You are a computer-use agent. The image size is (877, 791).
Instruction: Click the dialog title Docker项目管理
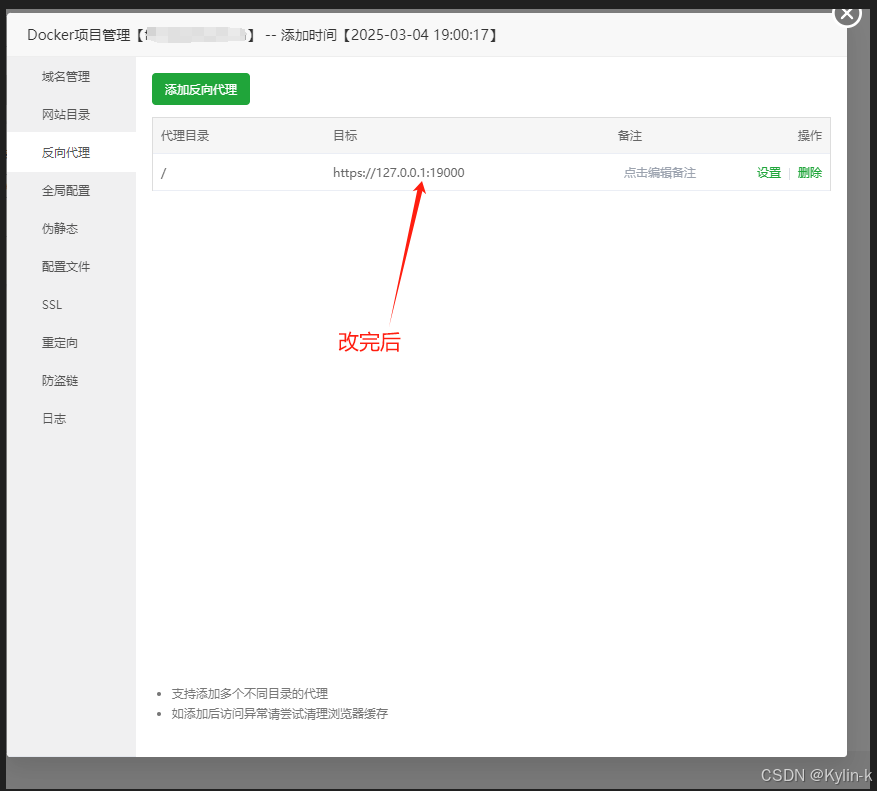coord(78,35)
